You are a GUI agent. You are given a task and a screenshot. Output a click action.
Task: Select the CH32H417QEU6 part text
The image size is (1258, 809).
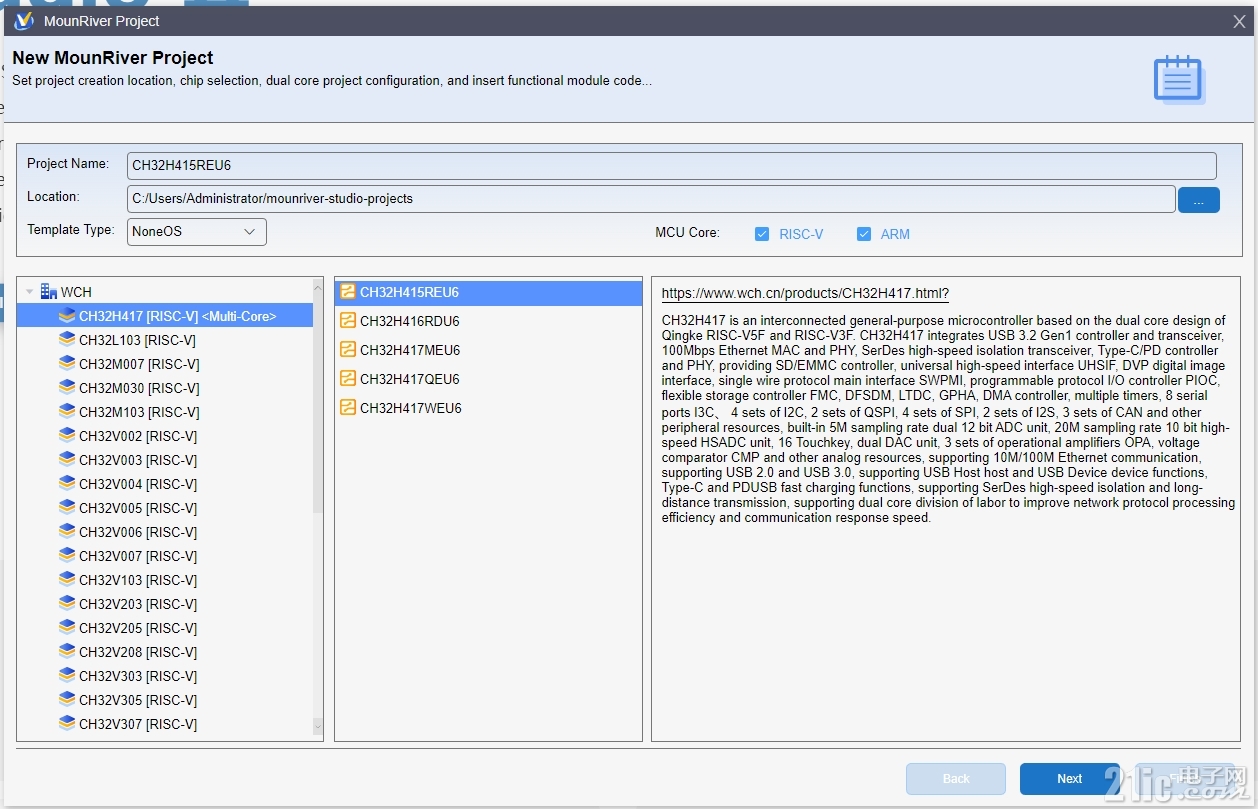pos(410,380)
